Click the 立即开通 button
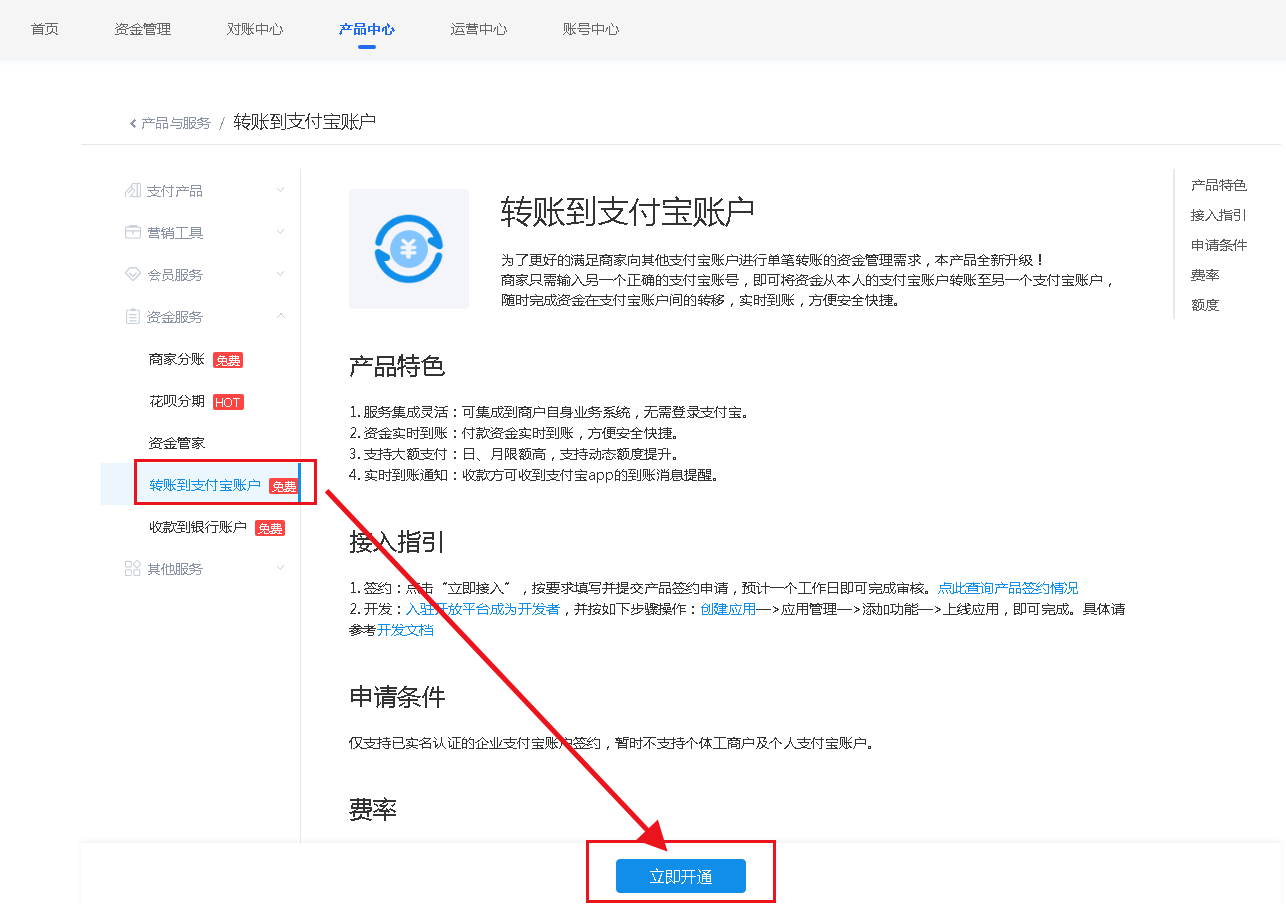 [681, 876]
